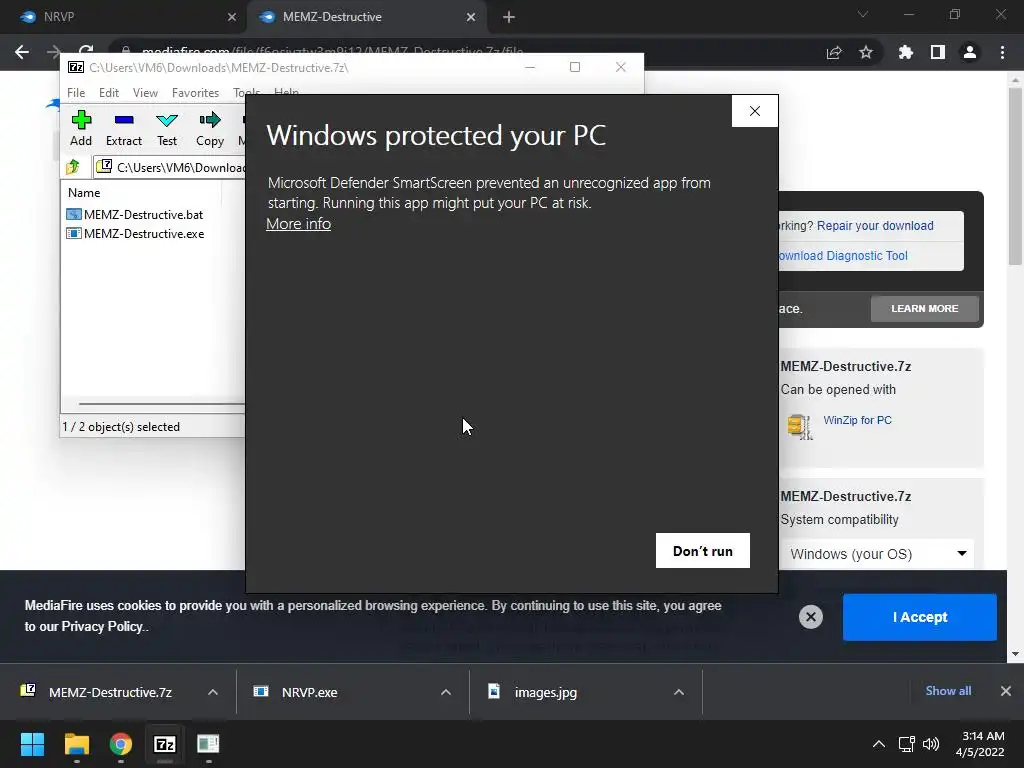Expand the Windows (your OS) dropdown
Viewport: 1024px width, 768px height.
pos(877,554)
